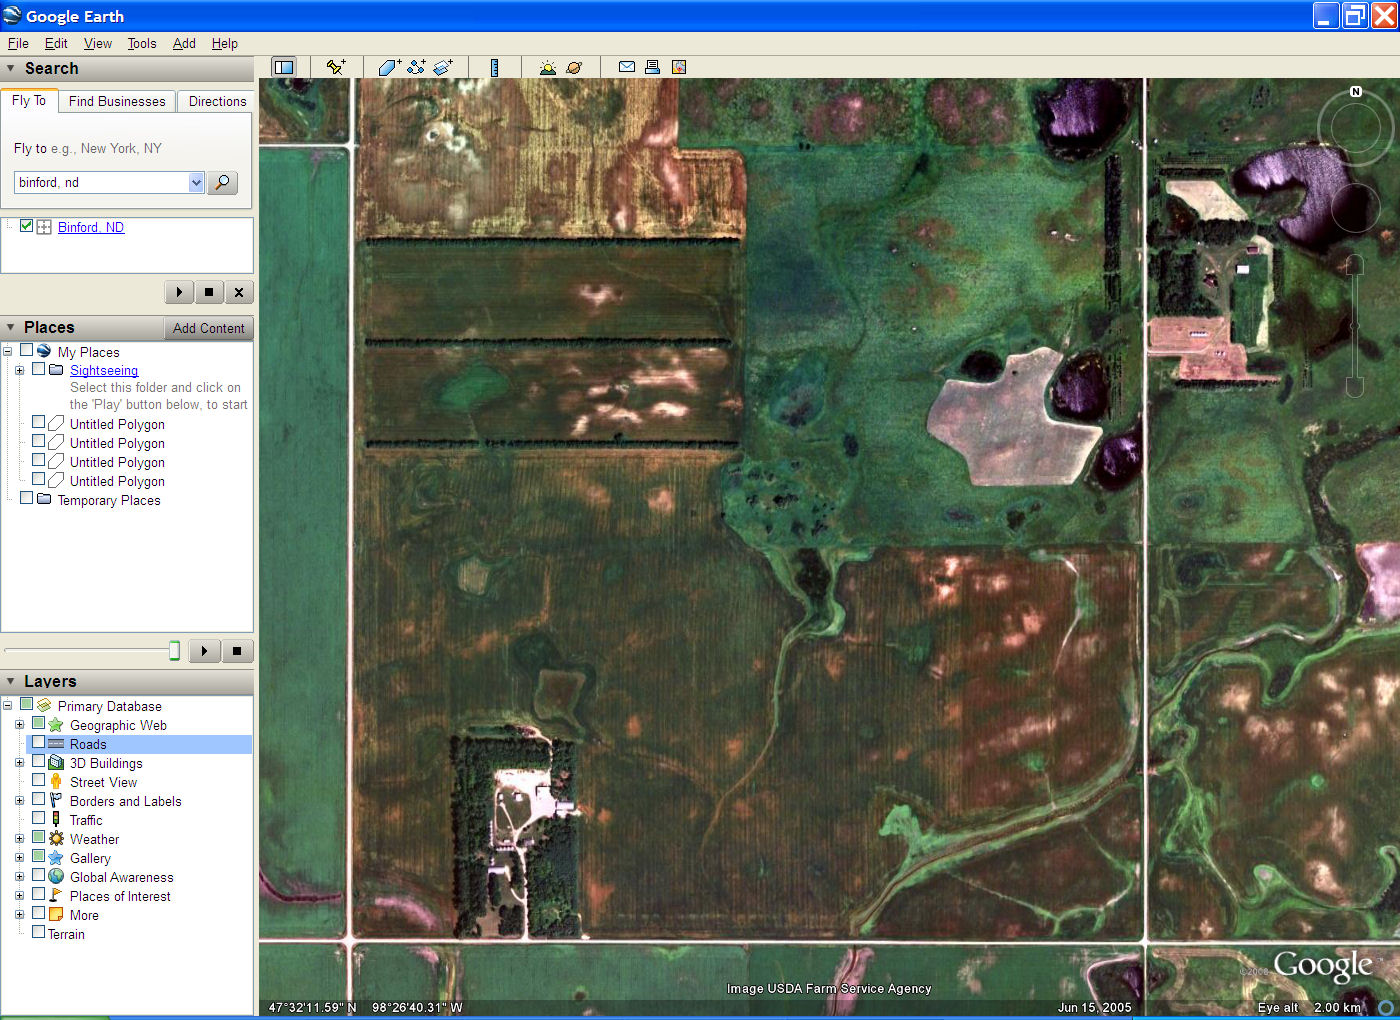
Task: Collapse the Places panel triangle
Action: tap(11, 328)
